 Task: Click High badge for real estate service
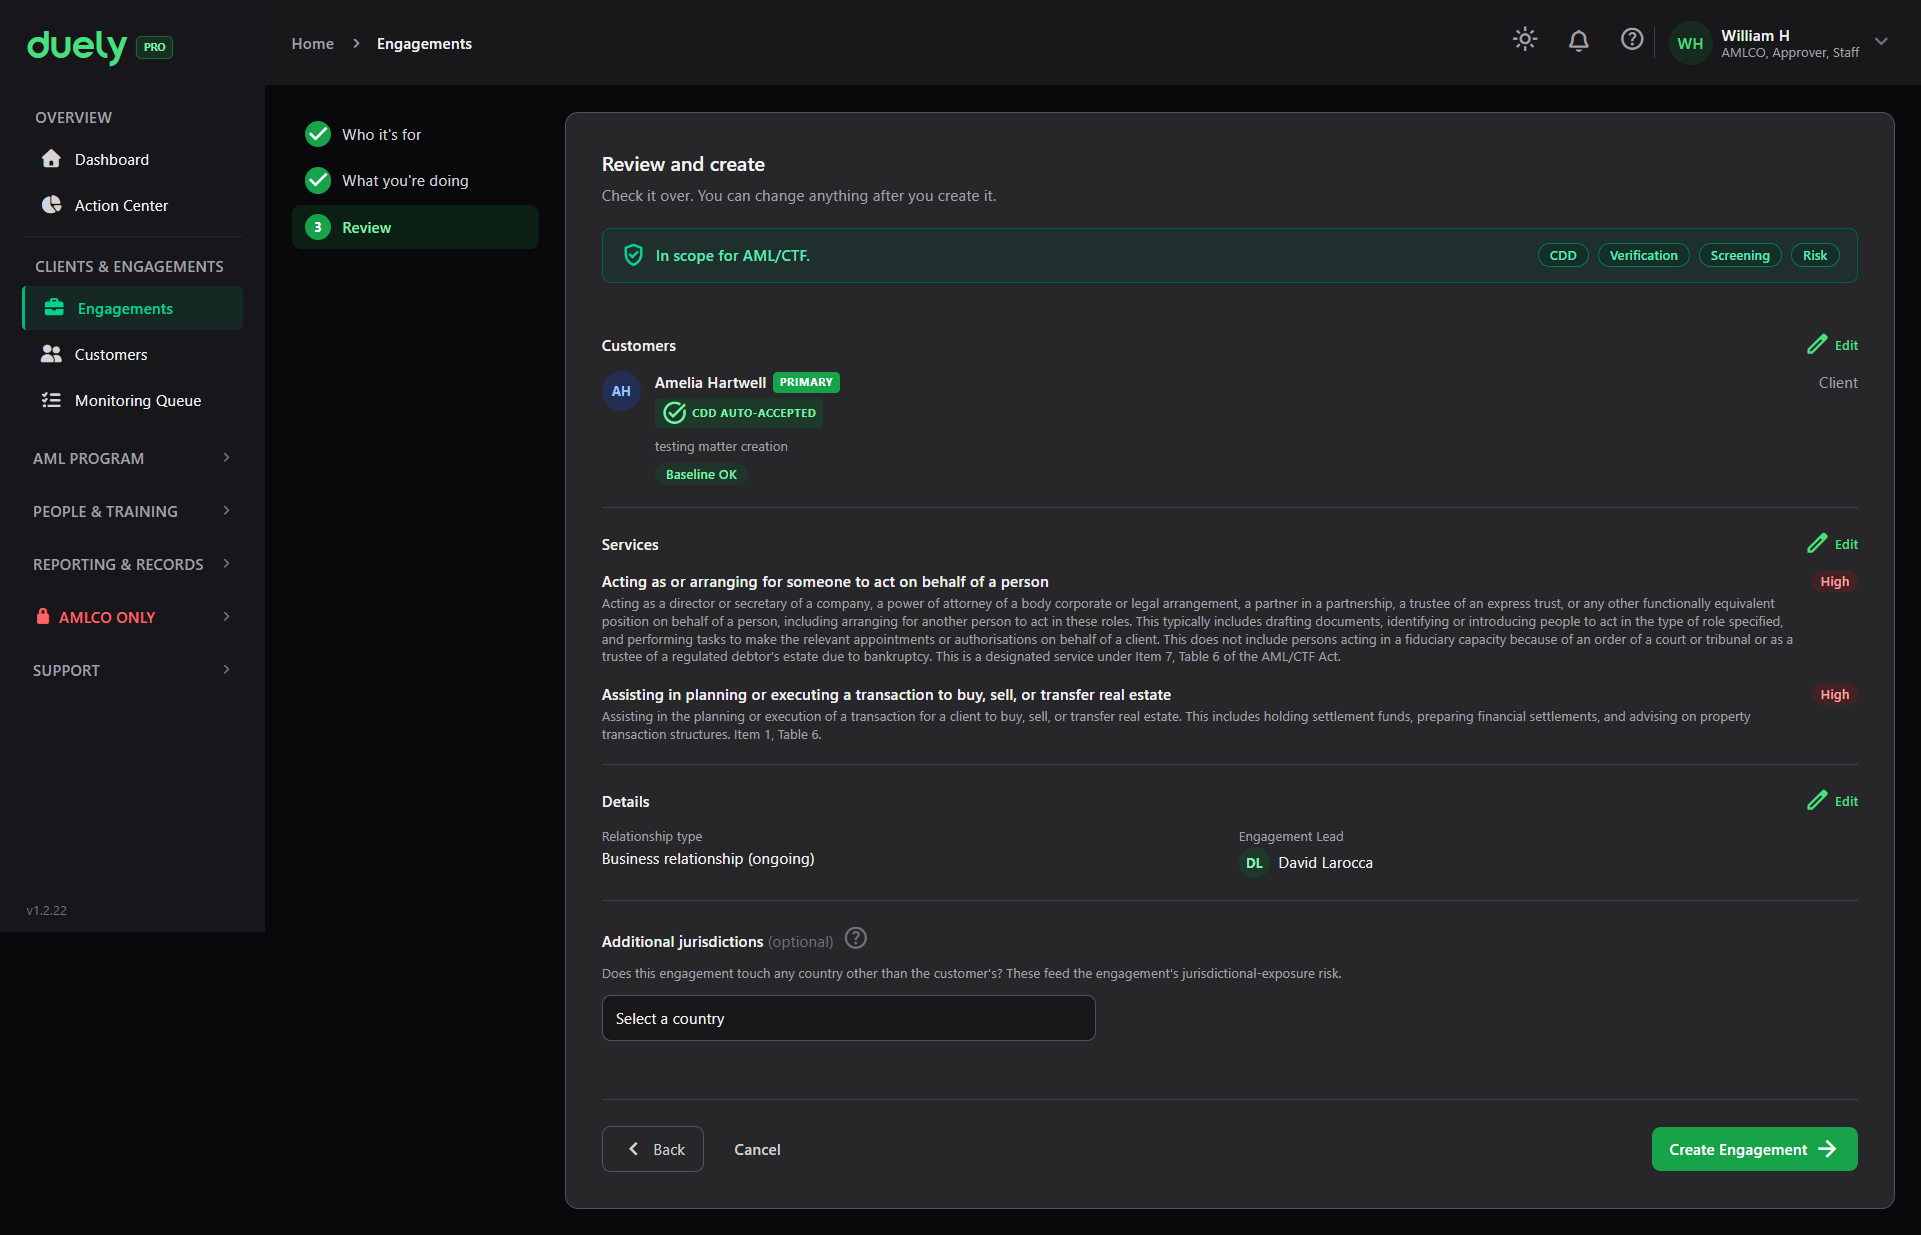pos(1834,694)
